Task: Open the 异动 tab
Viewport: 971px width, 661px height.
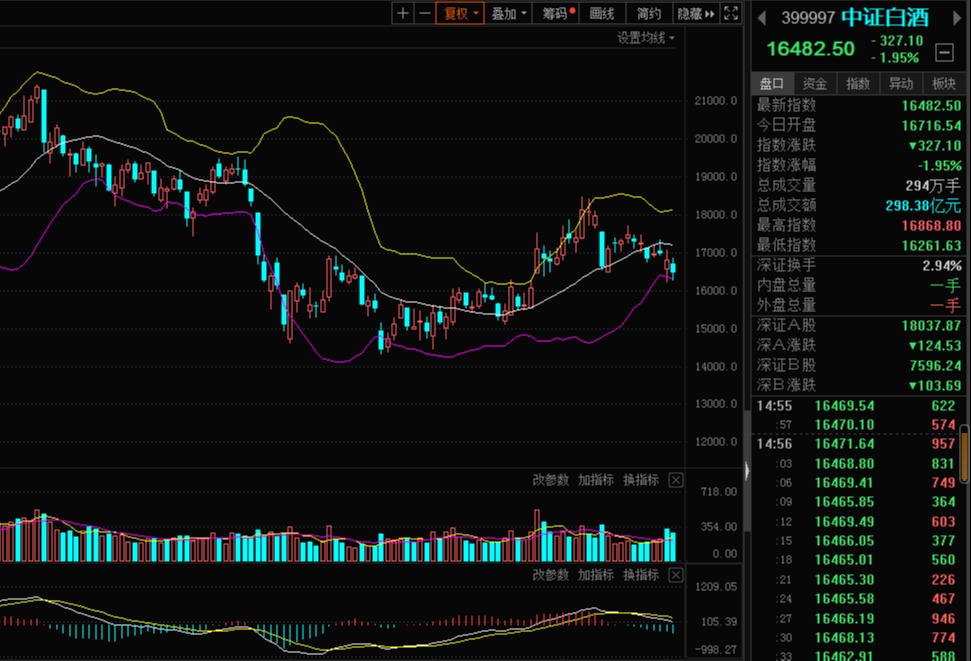Action: [901, 84]
